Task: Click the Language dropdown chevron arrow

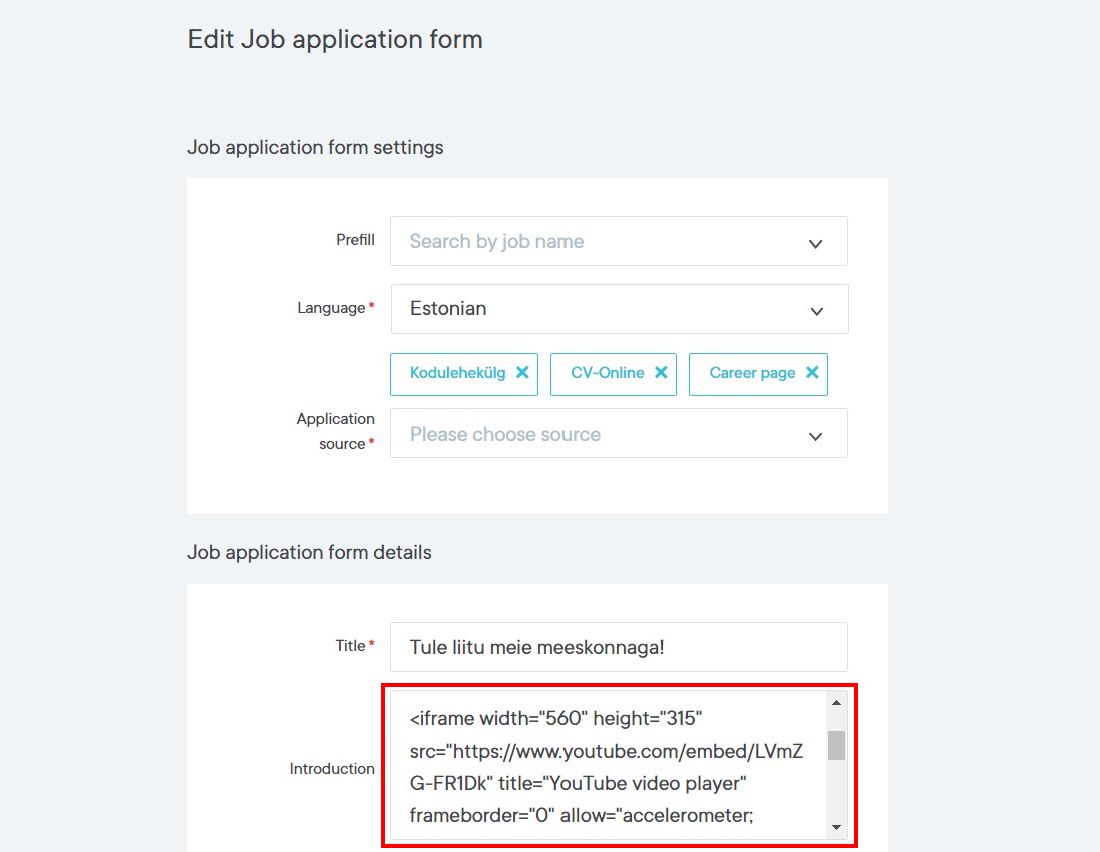Action: pos(816,311)
